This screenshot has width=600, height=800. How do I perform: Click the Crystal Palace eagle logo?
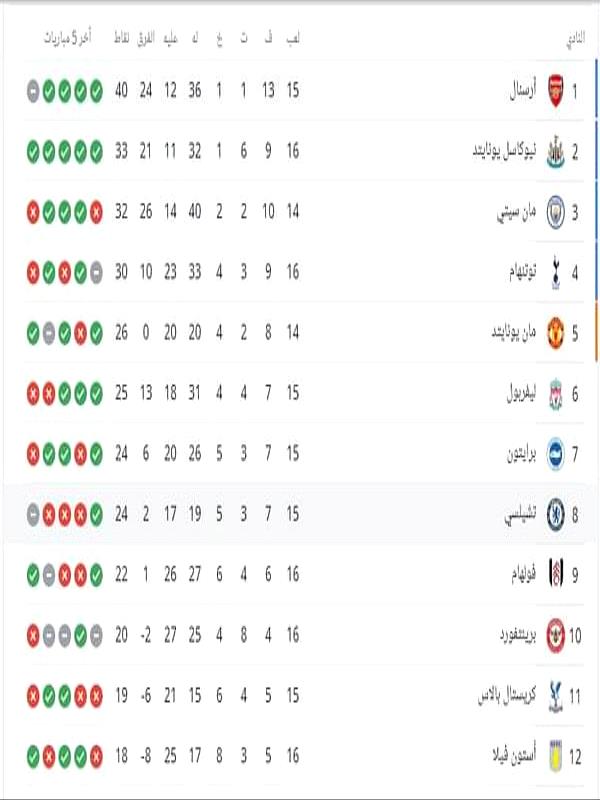[x=556, y=696]
